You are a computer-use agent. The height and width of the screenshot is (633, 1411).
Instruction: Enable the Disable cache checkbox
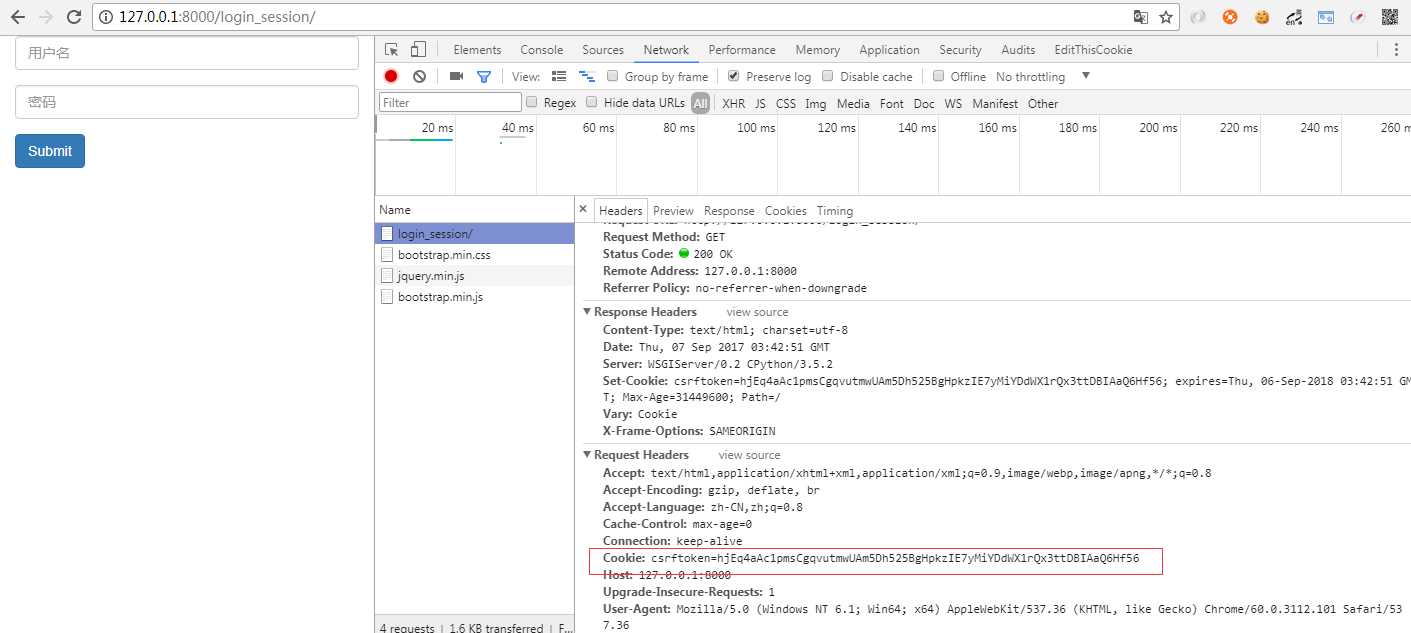coord(828,76)
